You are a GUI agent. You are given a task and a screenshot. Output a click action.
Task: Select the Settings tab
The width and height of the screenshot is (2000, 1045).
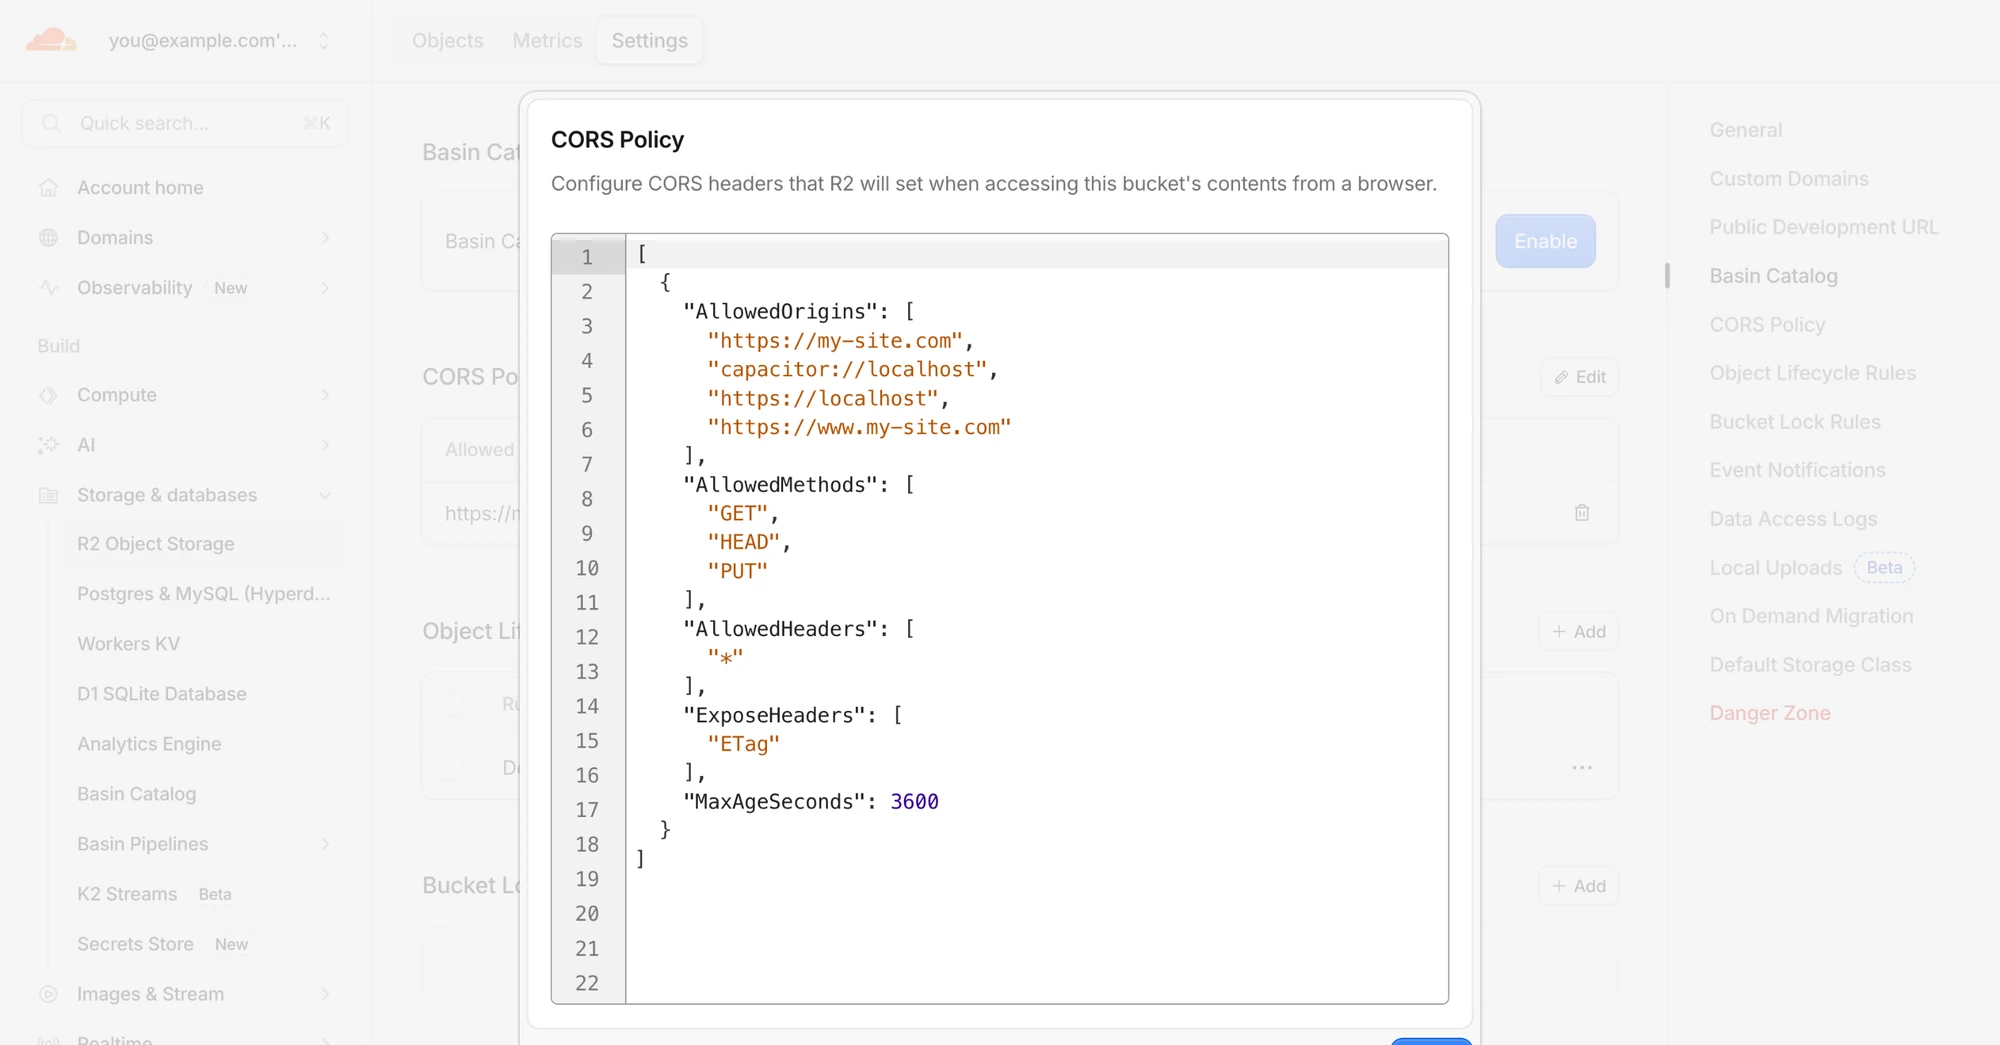(650, 41)
